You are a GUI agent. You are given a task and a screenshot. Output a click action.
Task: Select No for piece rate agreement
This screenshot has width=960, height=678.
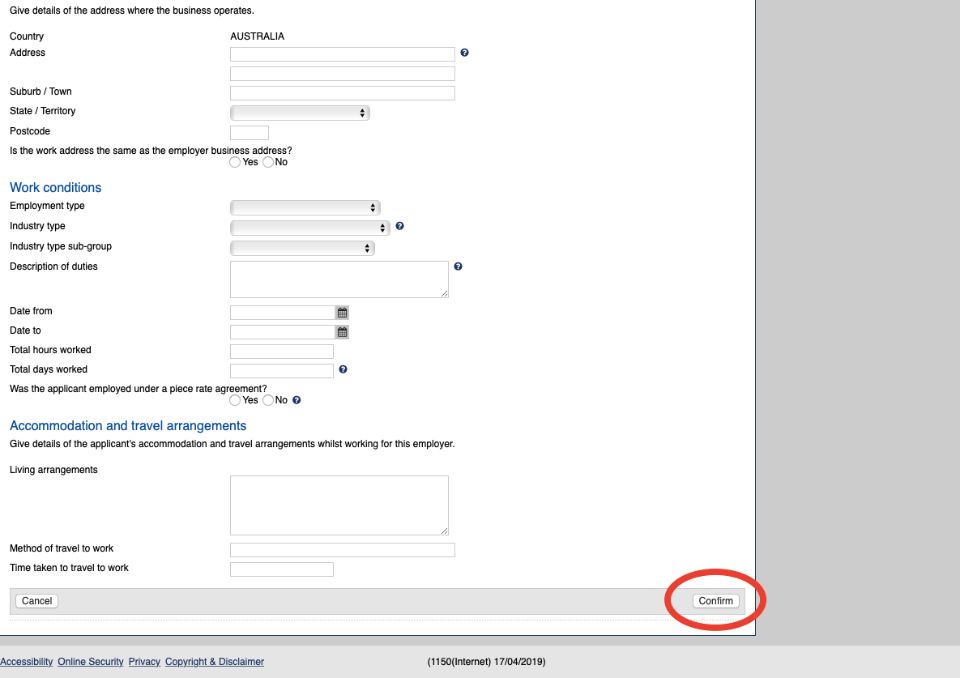(268, 400)
